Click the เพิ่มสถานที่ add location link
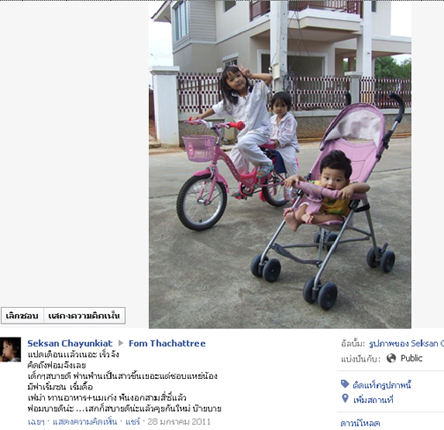 (x=373, y=399)
